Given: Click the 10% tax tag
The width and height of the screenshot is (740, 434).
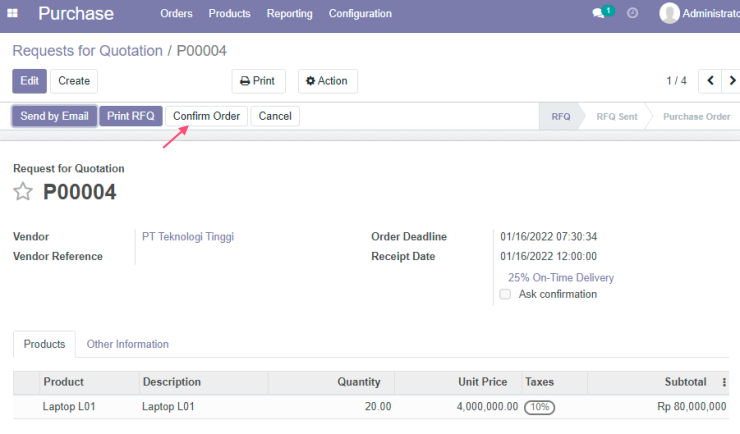Looking at the screenshot, I should click(x=539, y=407).
